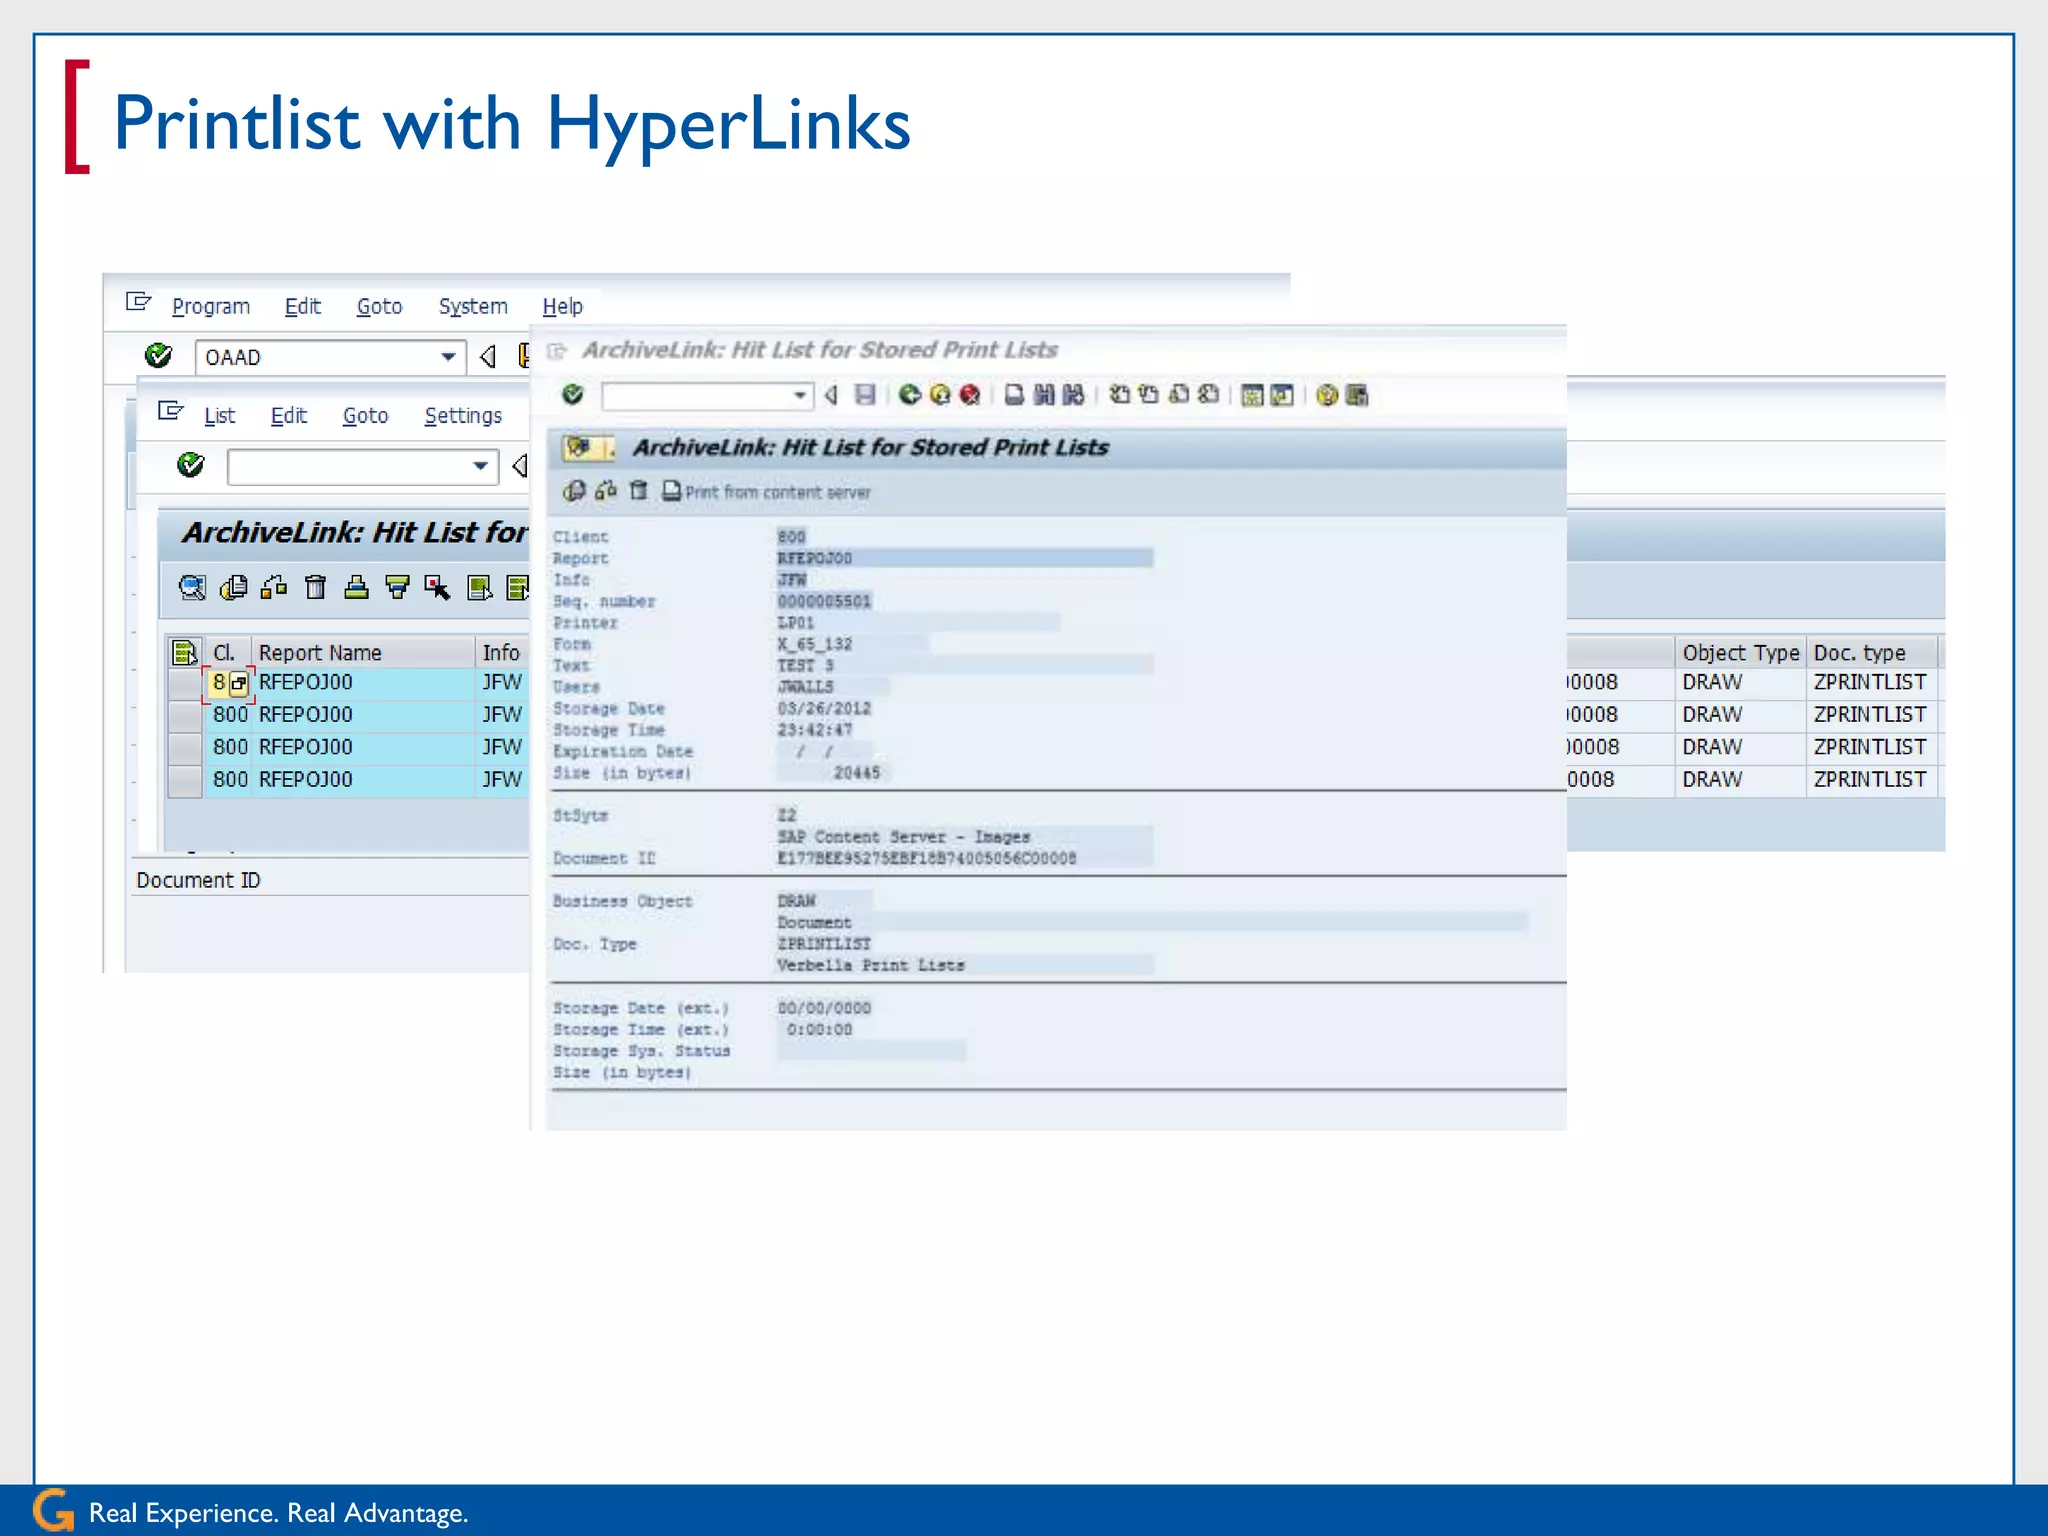Click the window icon in first row's Cl. cell

point(238,684)
